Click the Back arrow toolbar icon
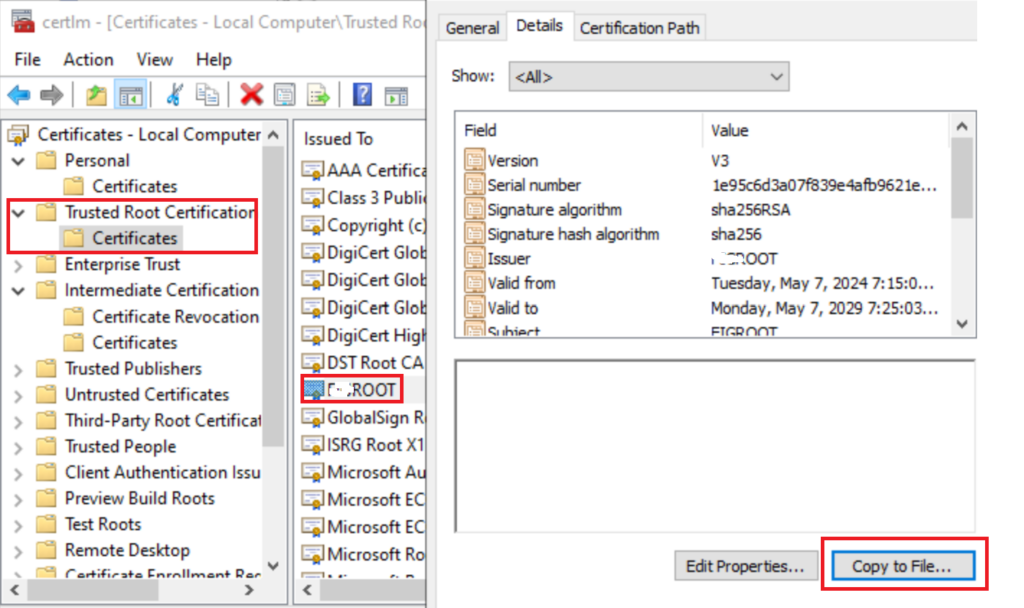Image resolution: width=1024 pixels, height=608 pixels. 19,95
